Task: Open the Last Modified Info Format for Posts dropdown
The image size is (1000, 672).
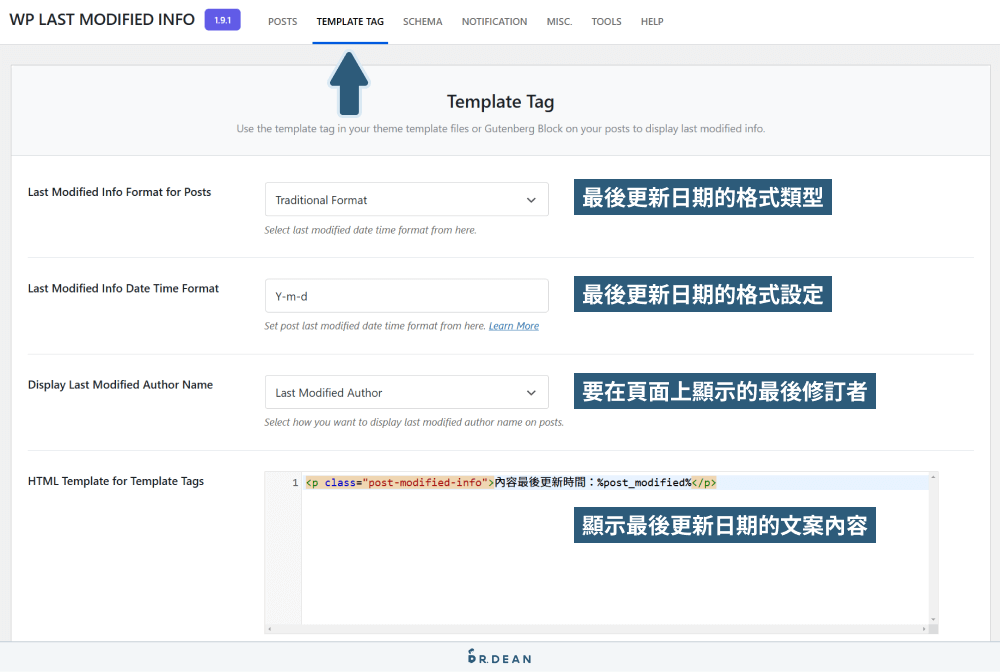Action: tap(405, 199)
